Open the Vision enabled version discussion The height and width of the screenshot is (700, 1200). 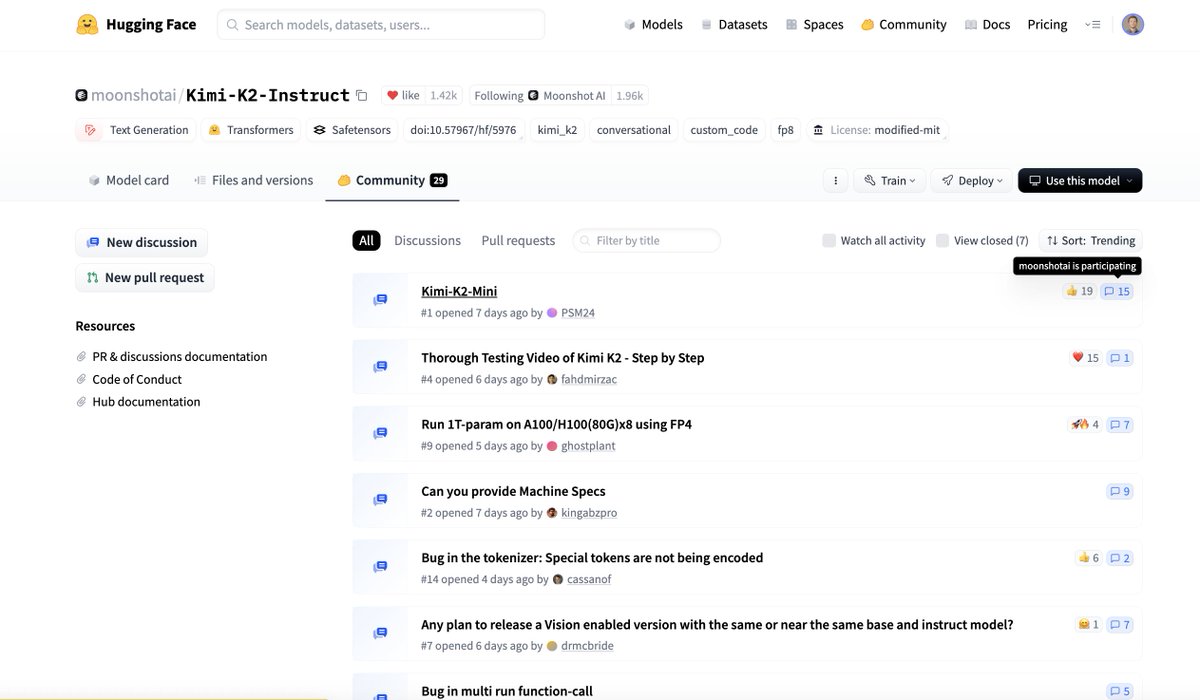point(717,625)
